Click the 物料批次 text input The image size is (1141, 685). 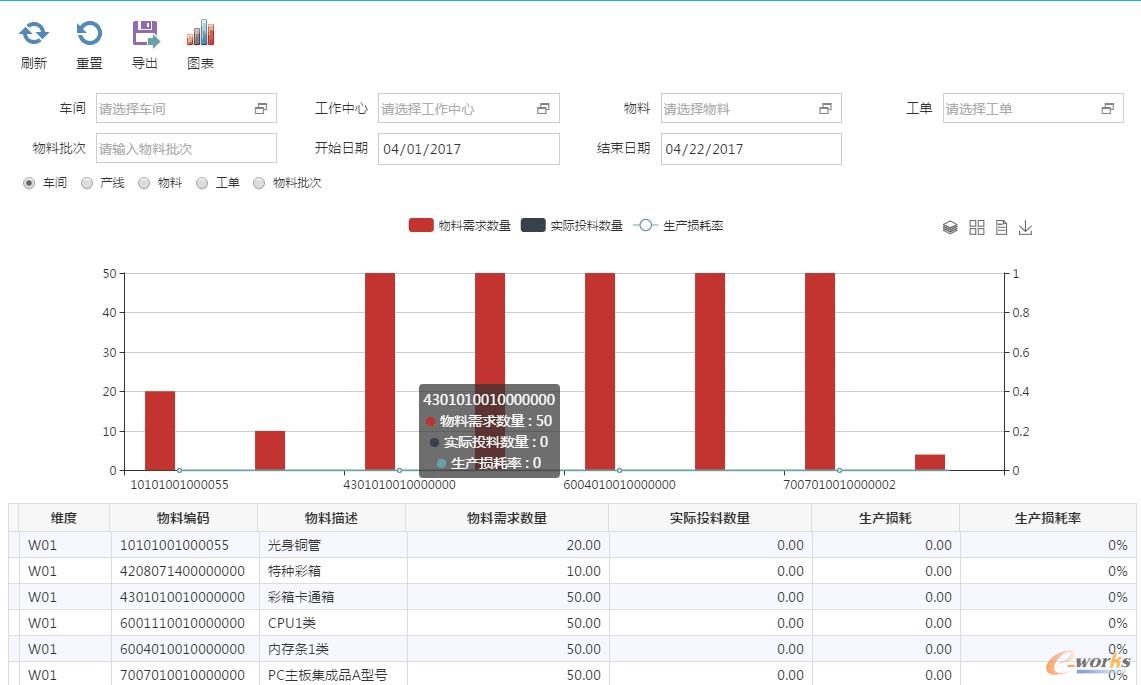click(185, 149)
